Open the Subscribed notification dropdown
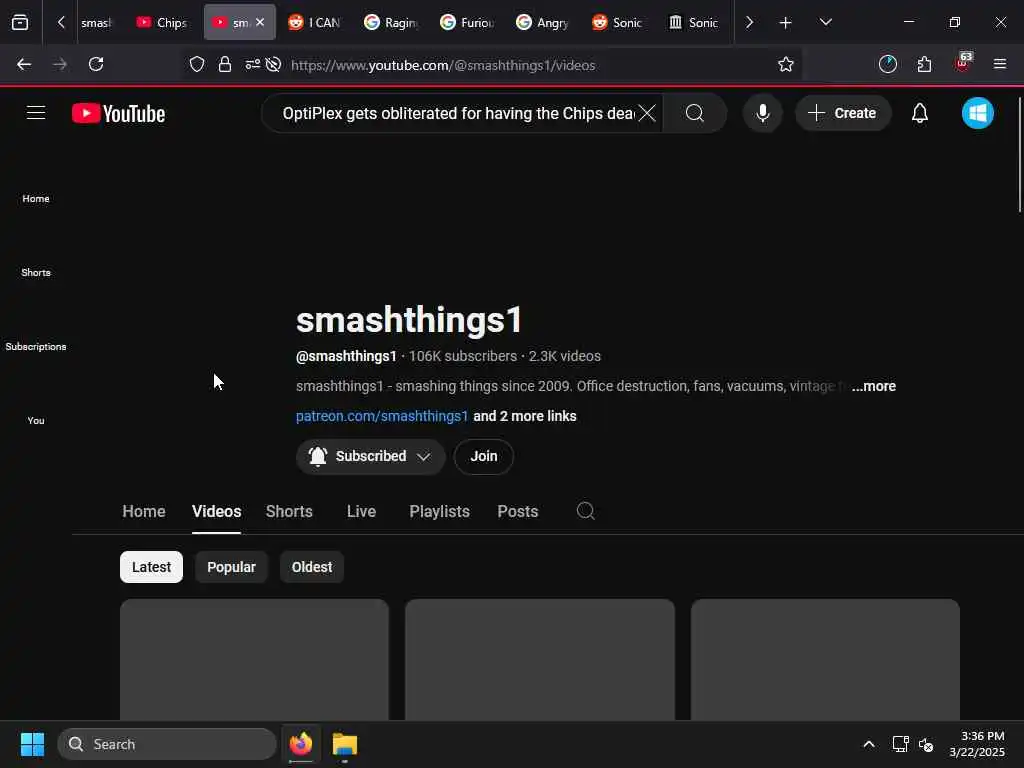 point(370,456)
